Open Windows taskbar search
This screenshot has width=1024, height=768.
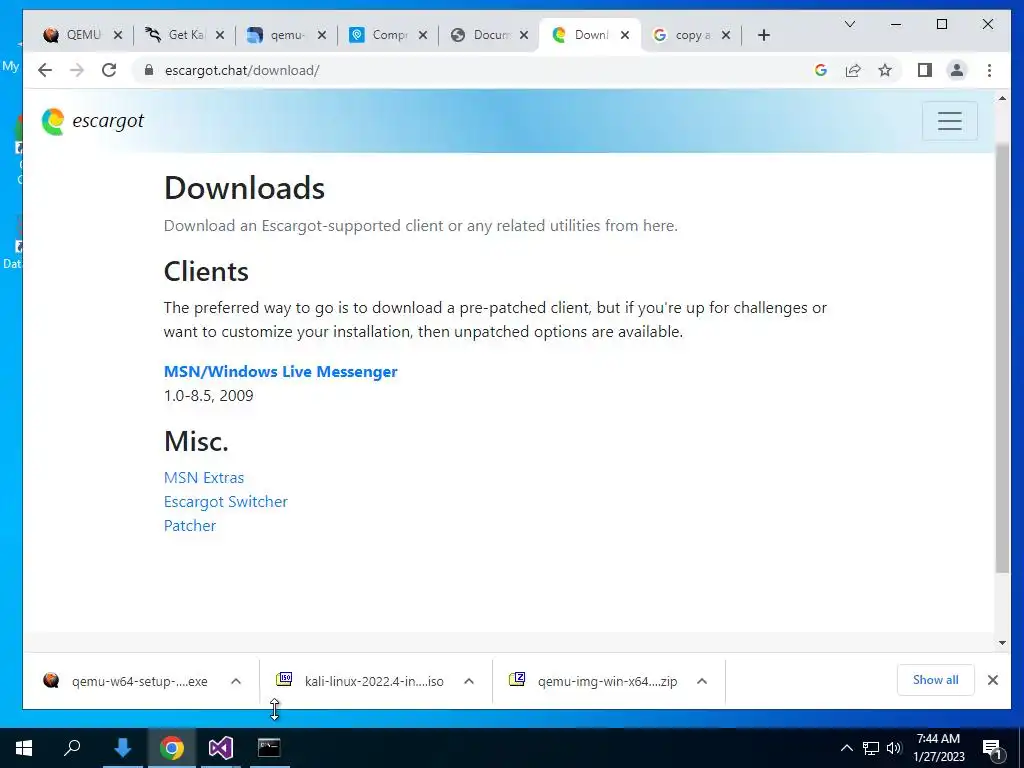click(72, 748)
